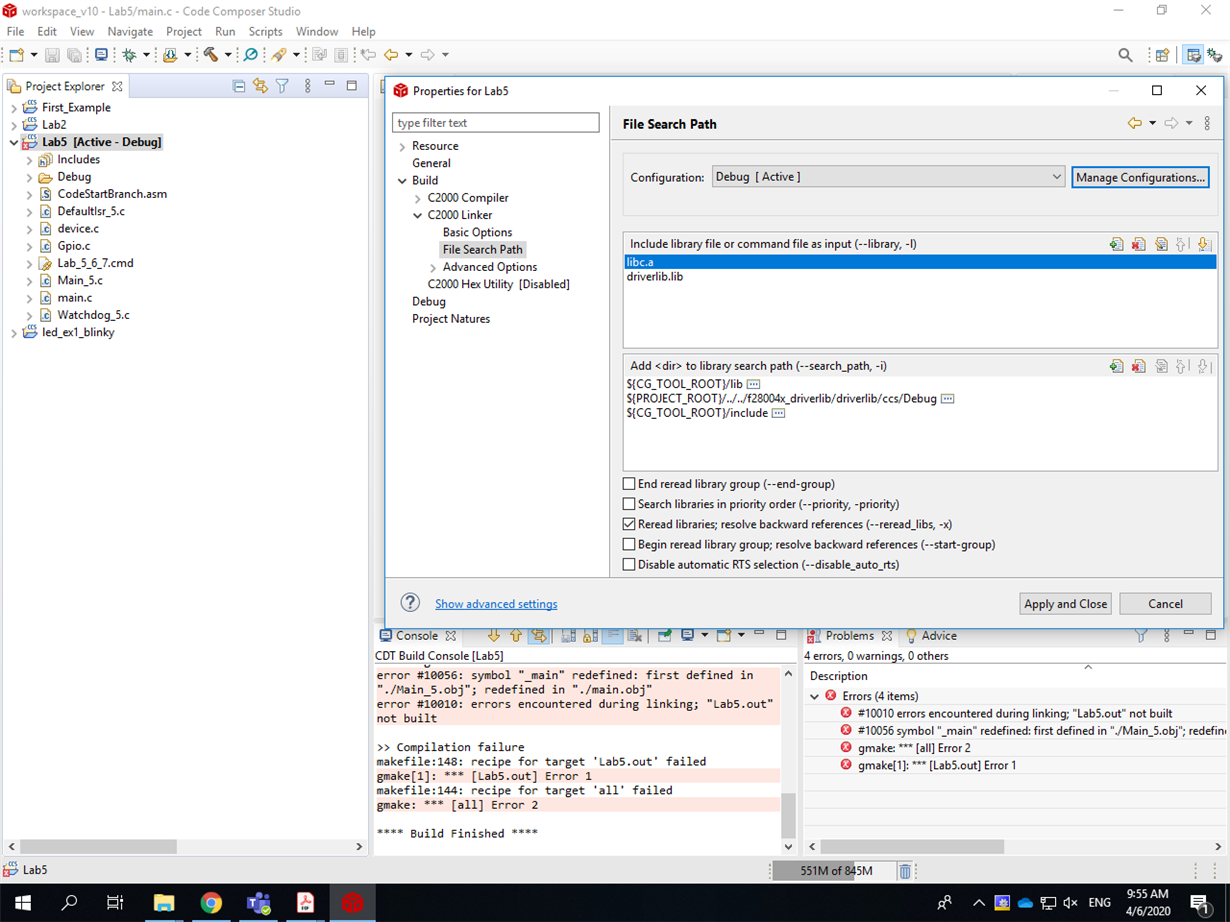This screenshot has width=1230, height=922.
Task: Click the Flash/load program toolbar icon
Action: [171, 55]
